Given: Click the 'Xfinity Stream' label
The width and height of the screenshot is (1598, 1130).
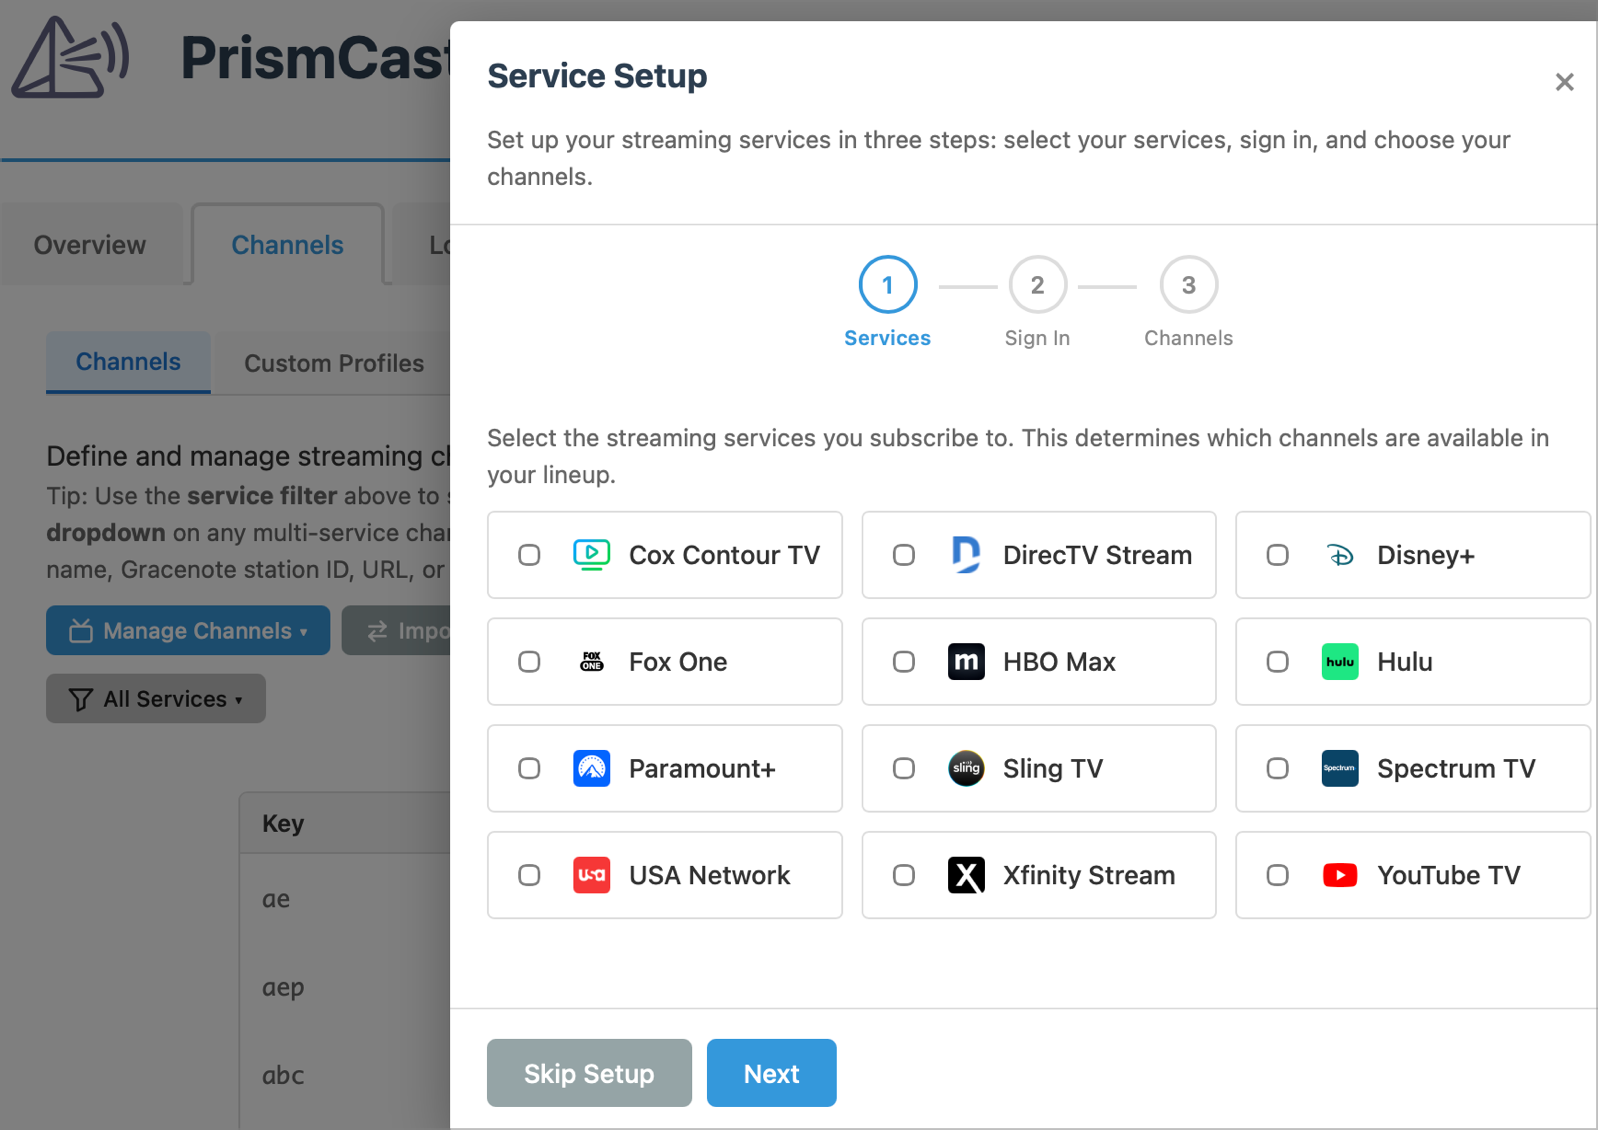Looking at the screenshot, I should [x=1089, y=875].
